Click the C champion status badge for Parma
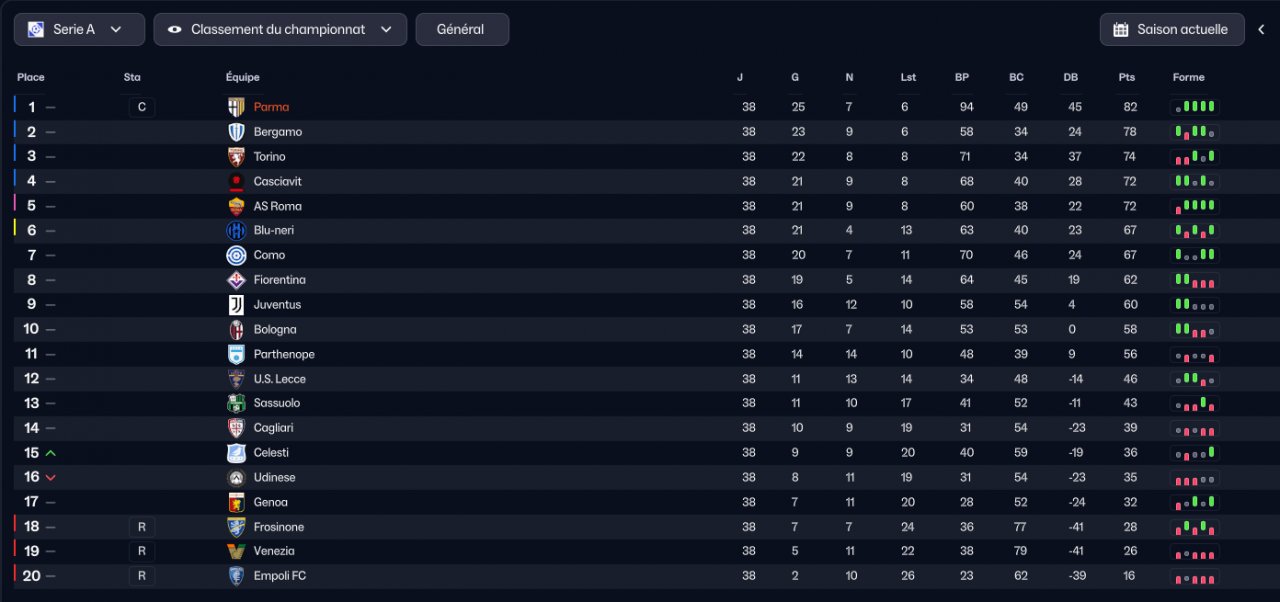Viewport: 1280px width, 602px height. [142, 107]
